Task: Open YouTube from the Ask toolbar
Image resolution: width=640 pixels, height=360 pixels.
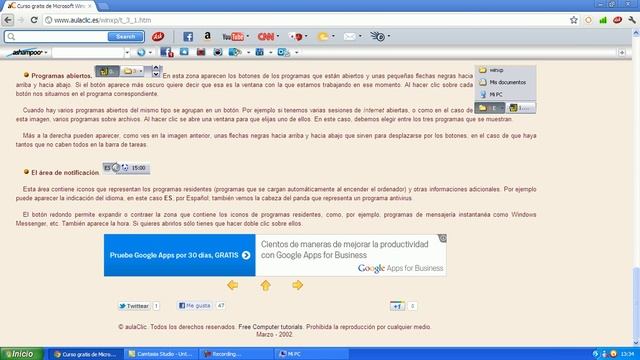Action: (x=233, y=37)
